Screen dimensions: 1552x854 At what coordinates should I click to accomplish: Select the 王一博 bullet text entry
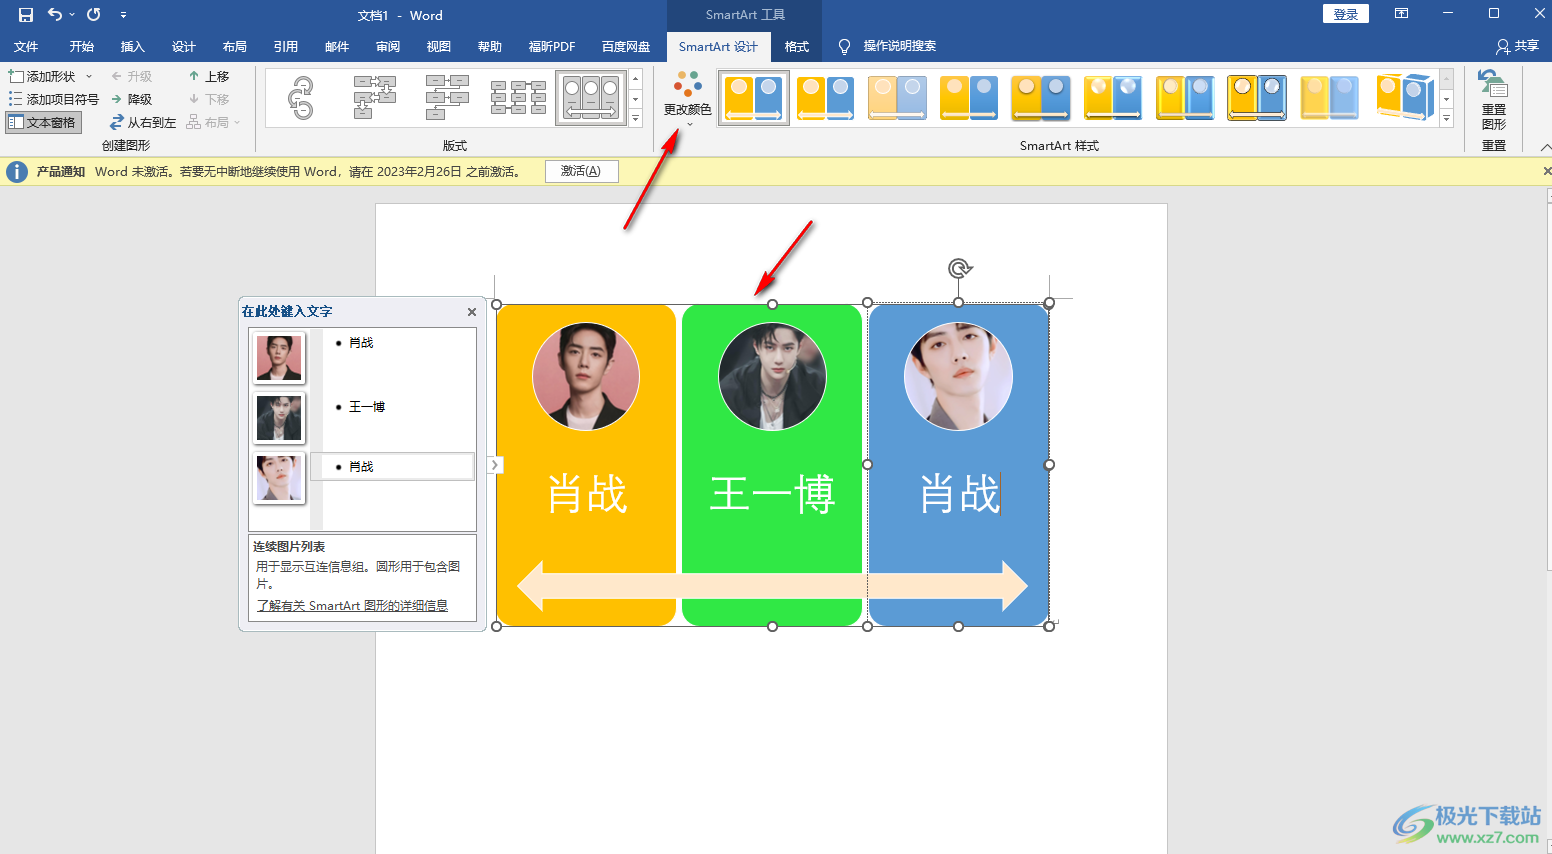click(x=367, y=407)
